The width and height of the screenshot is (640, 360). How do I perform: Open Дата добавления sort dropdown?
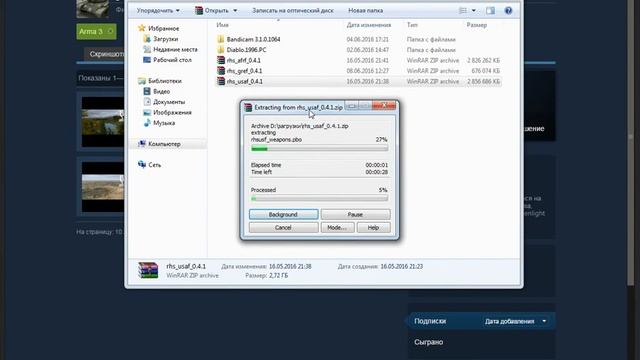[516, 321]
